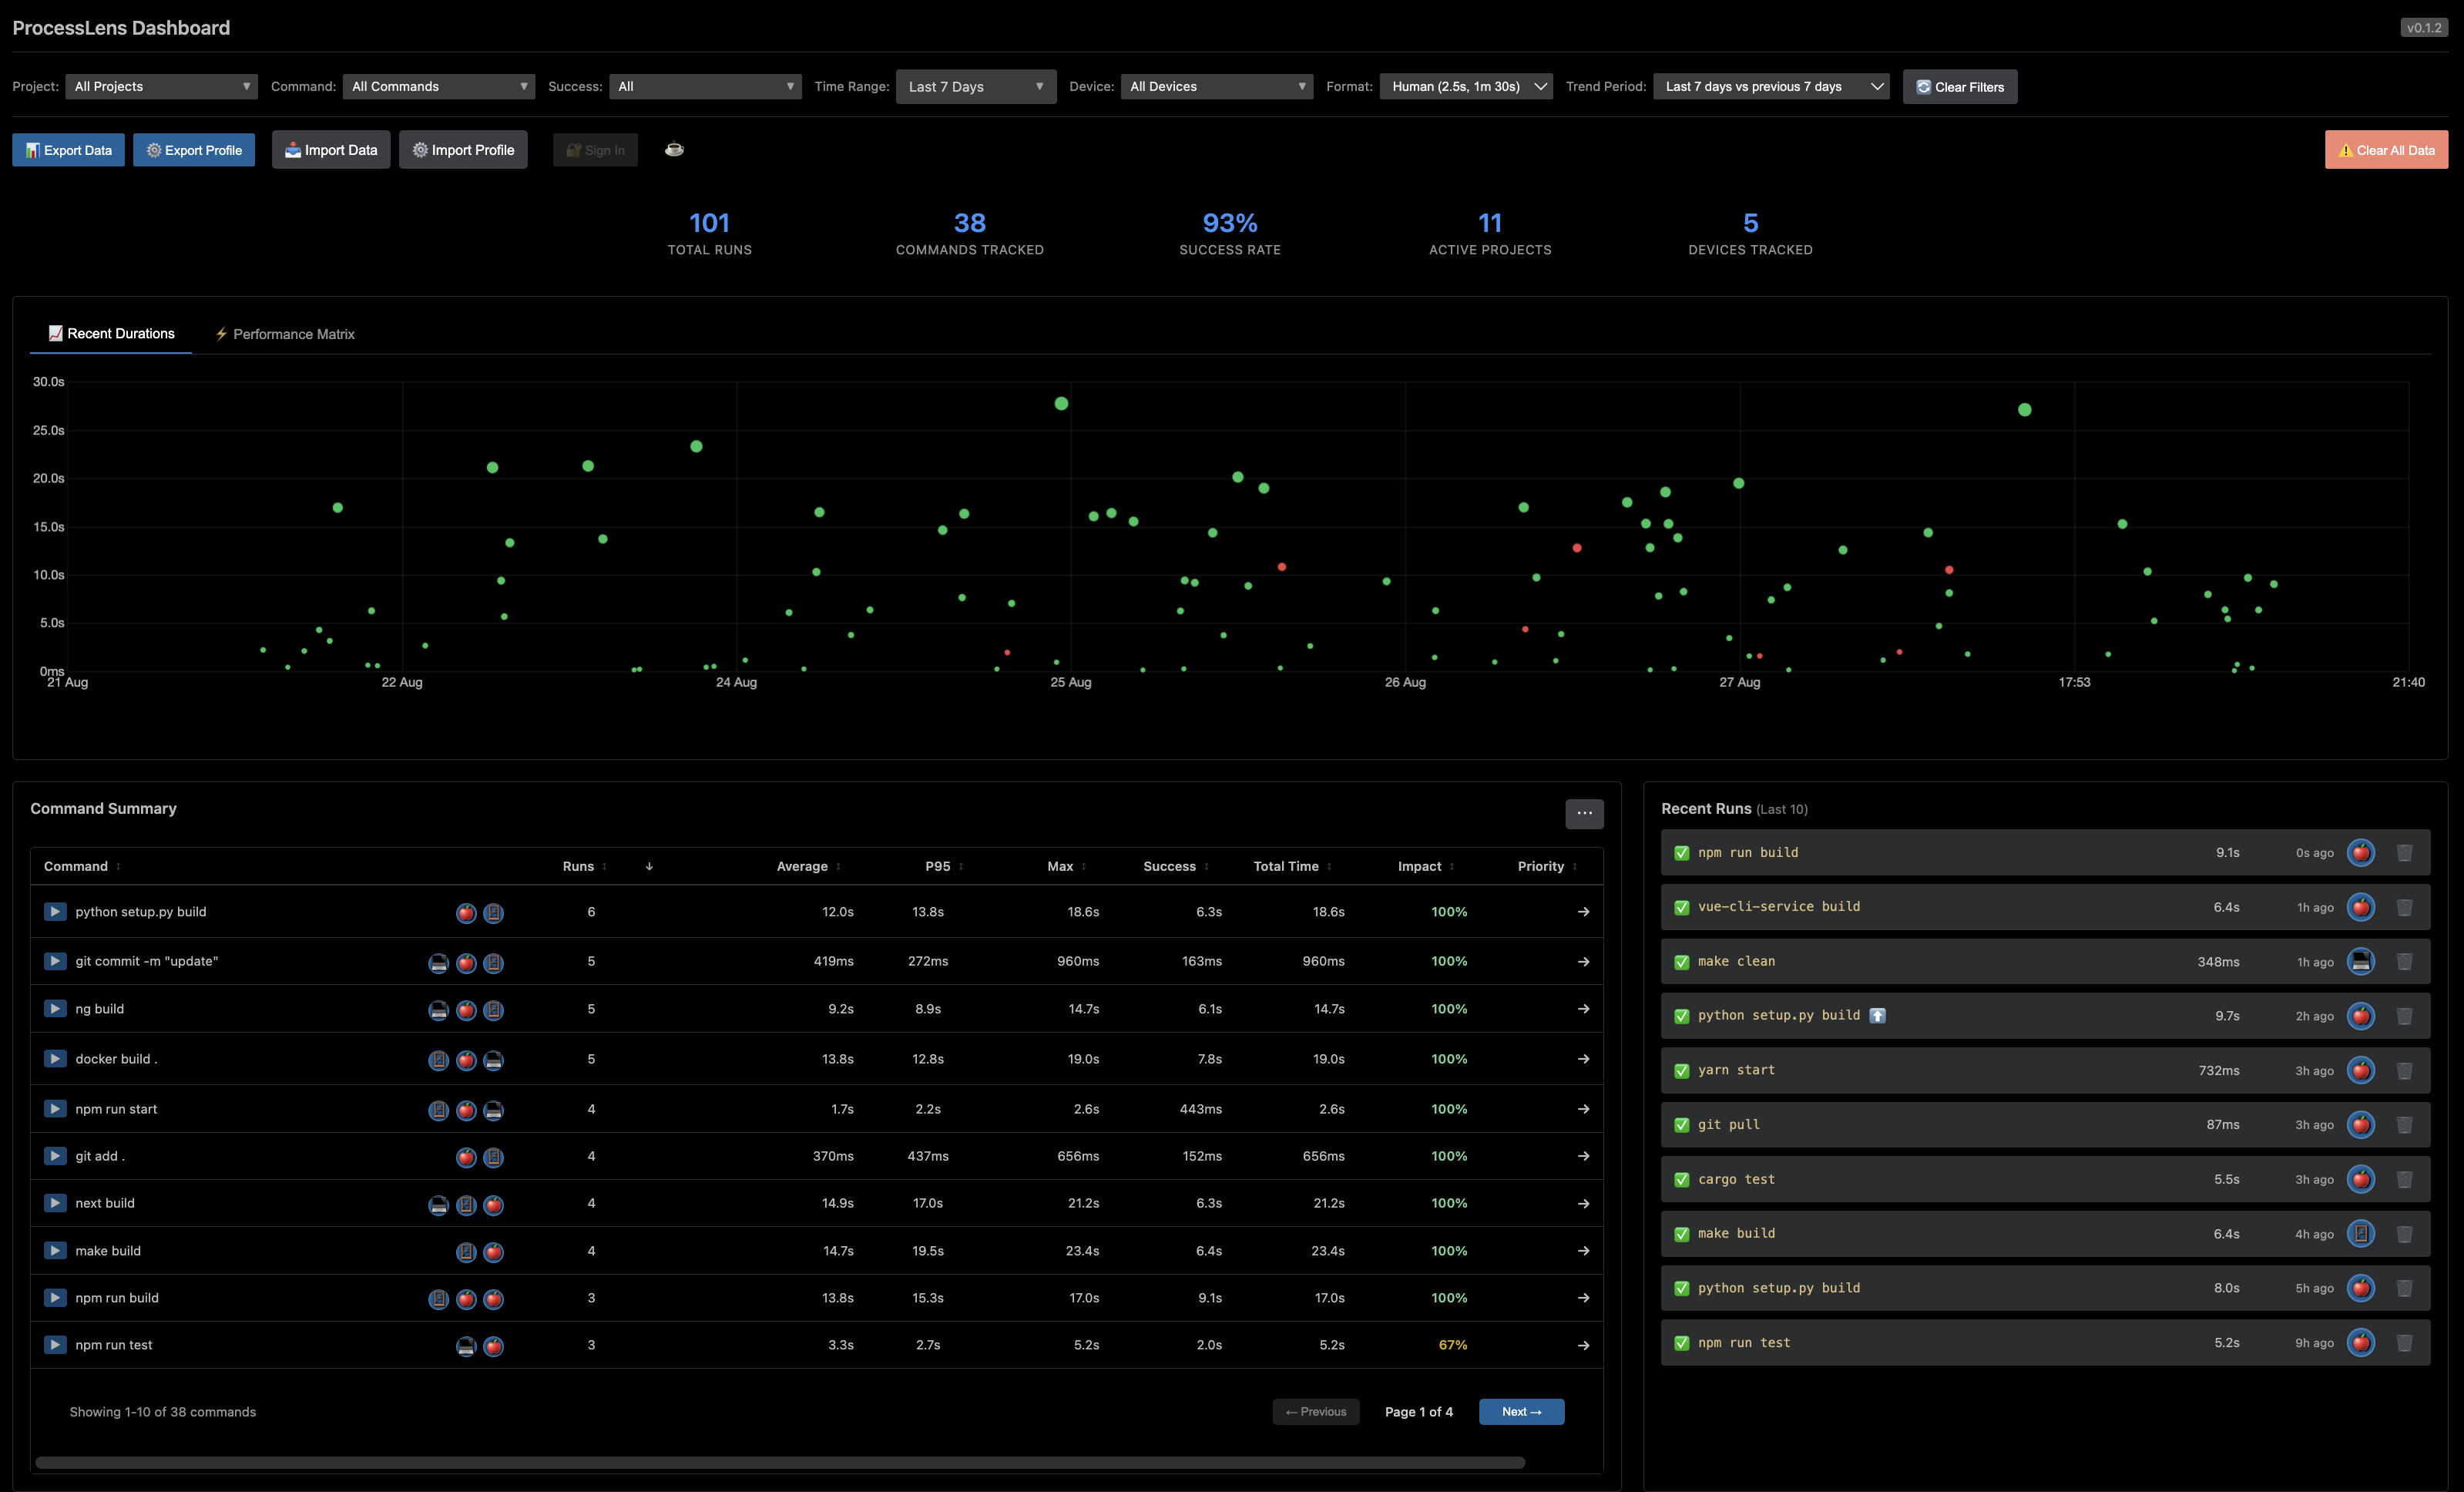Click the Next page button
2464x1492 pixels.
click(1521, 1411)
